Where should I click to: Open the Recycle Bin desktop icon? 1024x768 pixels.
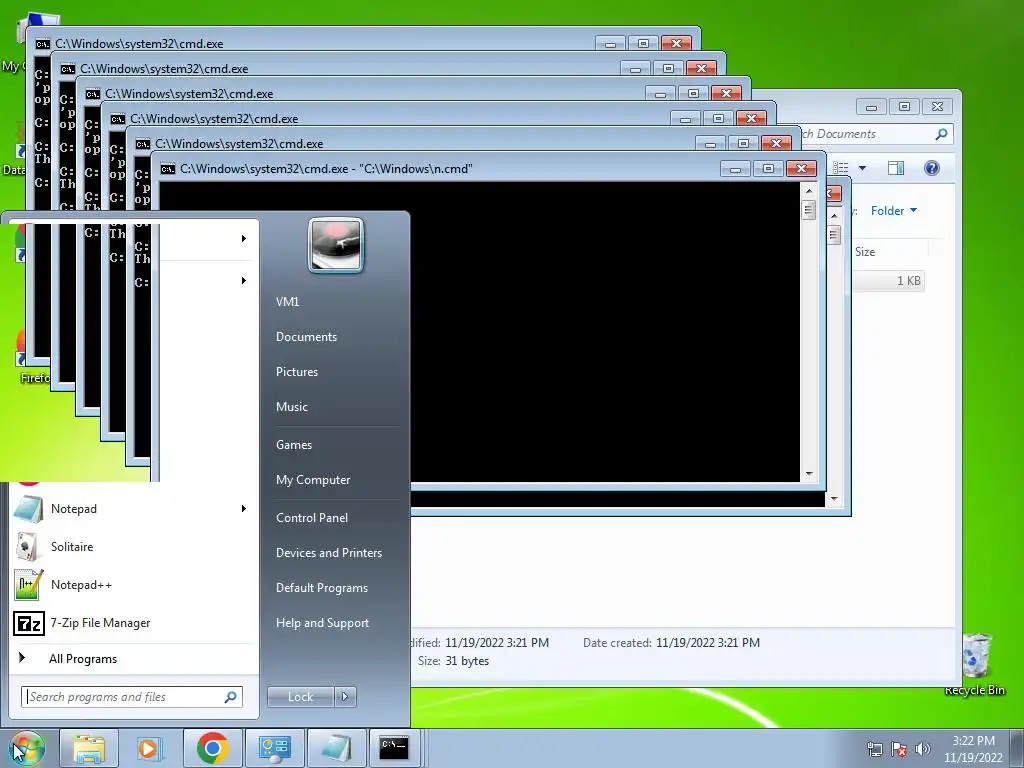tap(975, 665)
